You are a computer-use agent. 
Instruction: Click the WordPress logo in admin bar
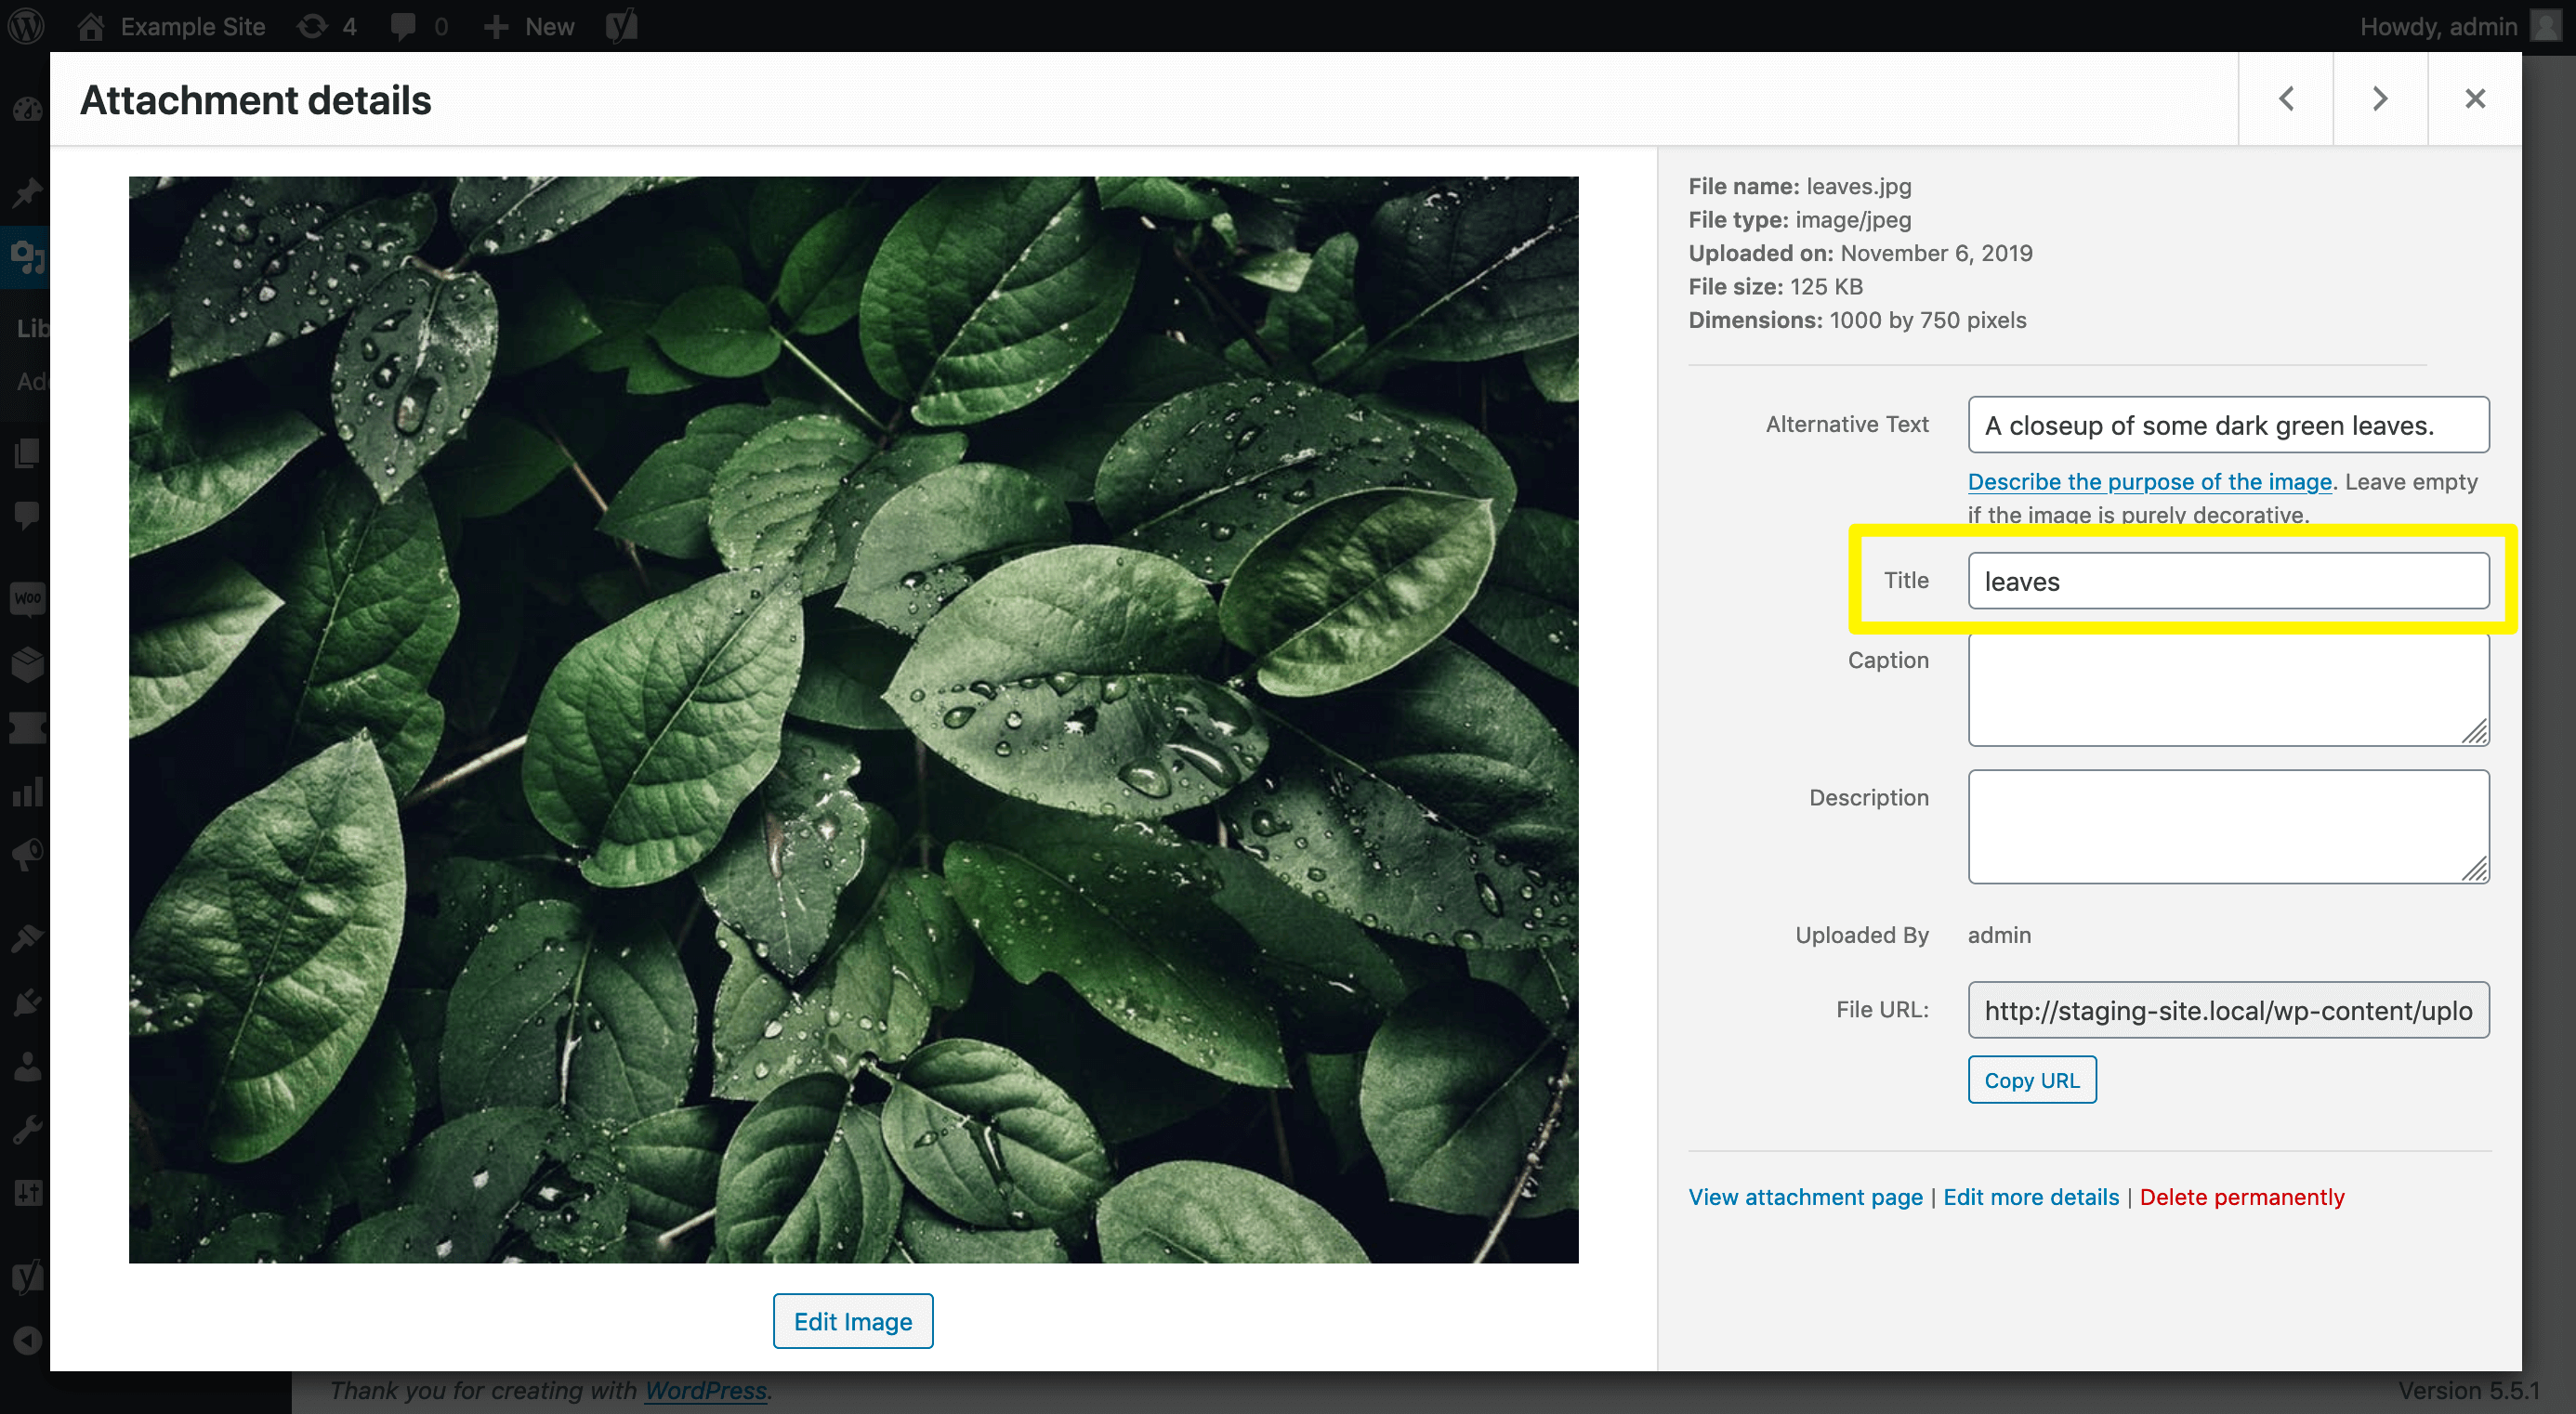click(x=27, y=26)
